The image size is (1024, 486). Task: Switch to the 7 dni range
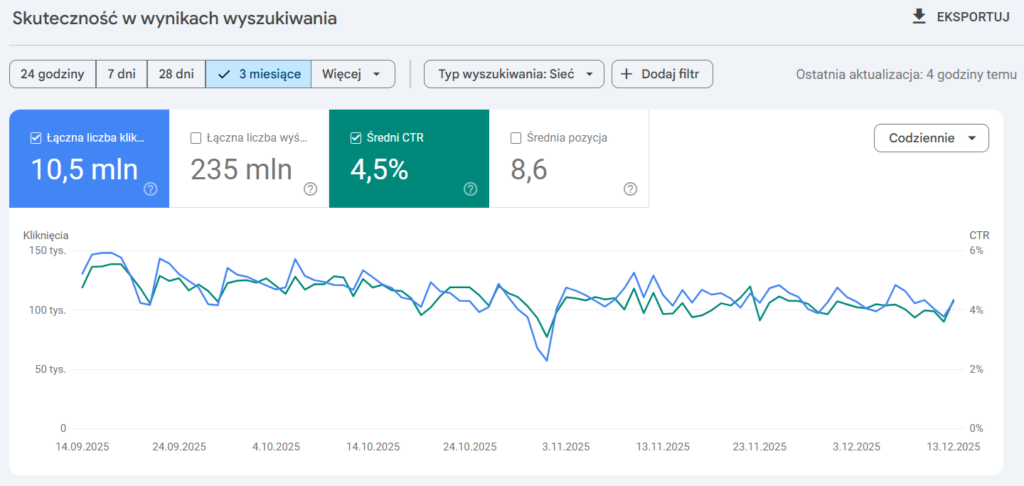[x=121, y=74]
